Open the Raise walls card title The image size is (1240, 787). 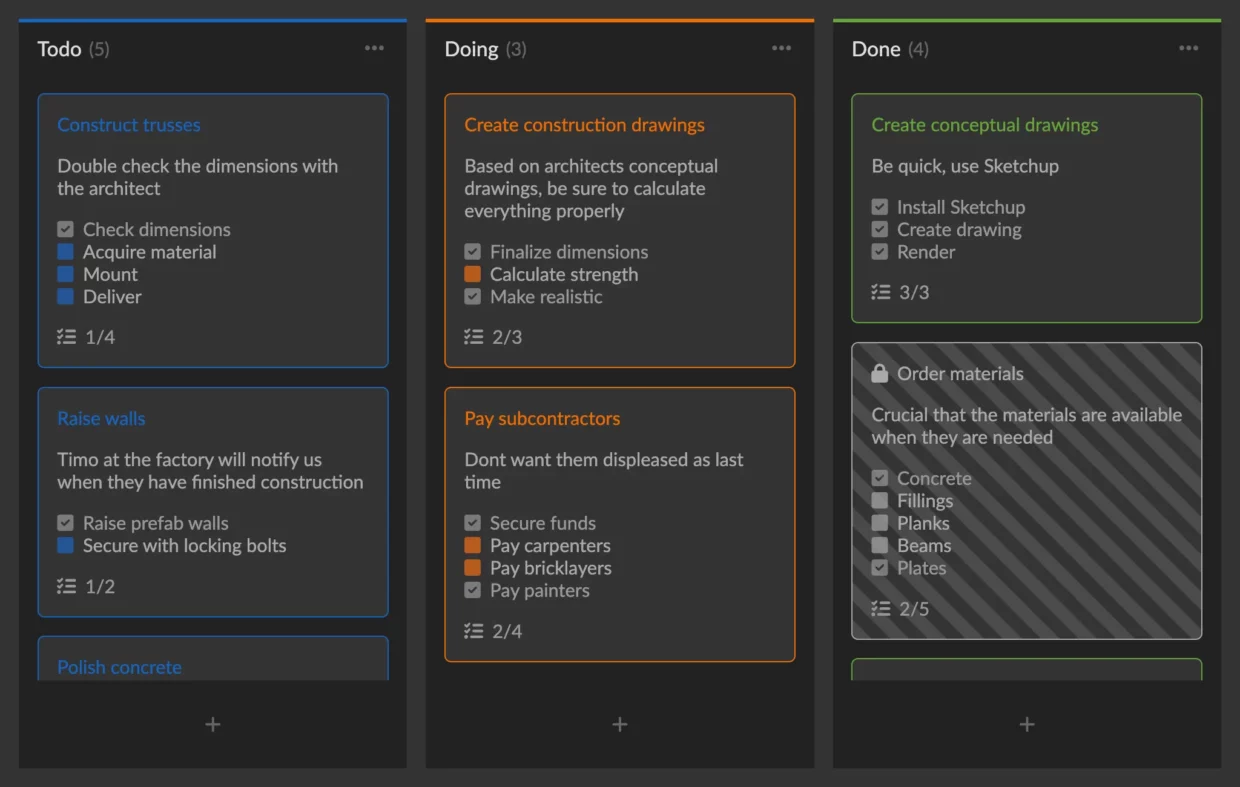click(x=101, y=419)
